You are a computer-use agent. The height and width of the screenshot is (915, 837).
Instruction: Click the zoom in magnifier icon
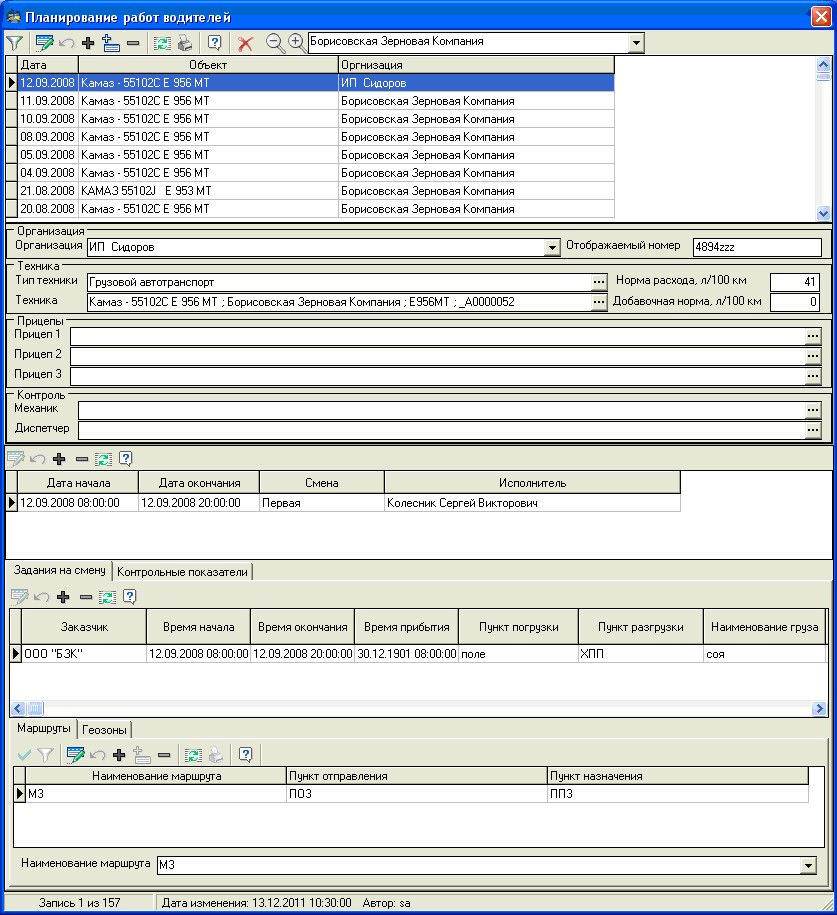pyautogui.click(x=296, y=43)
